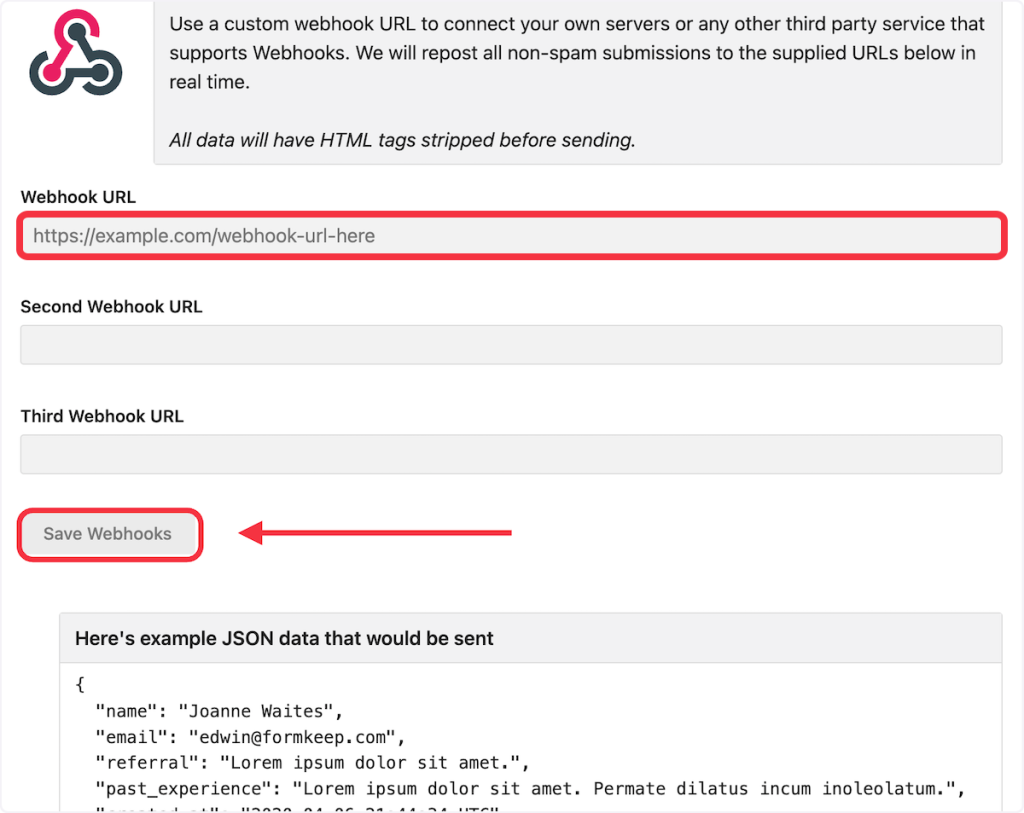Click the opening curly brace of JSON
The height and width of the screenshot is (813, 1024).
point(80,686)
